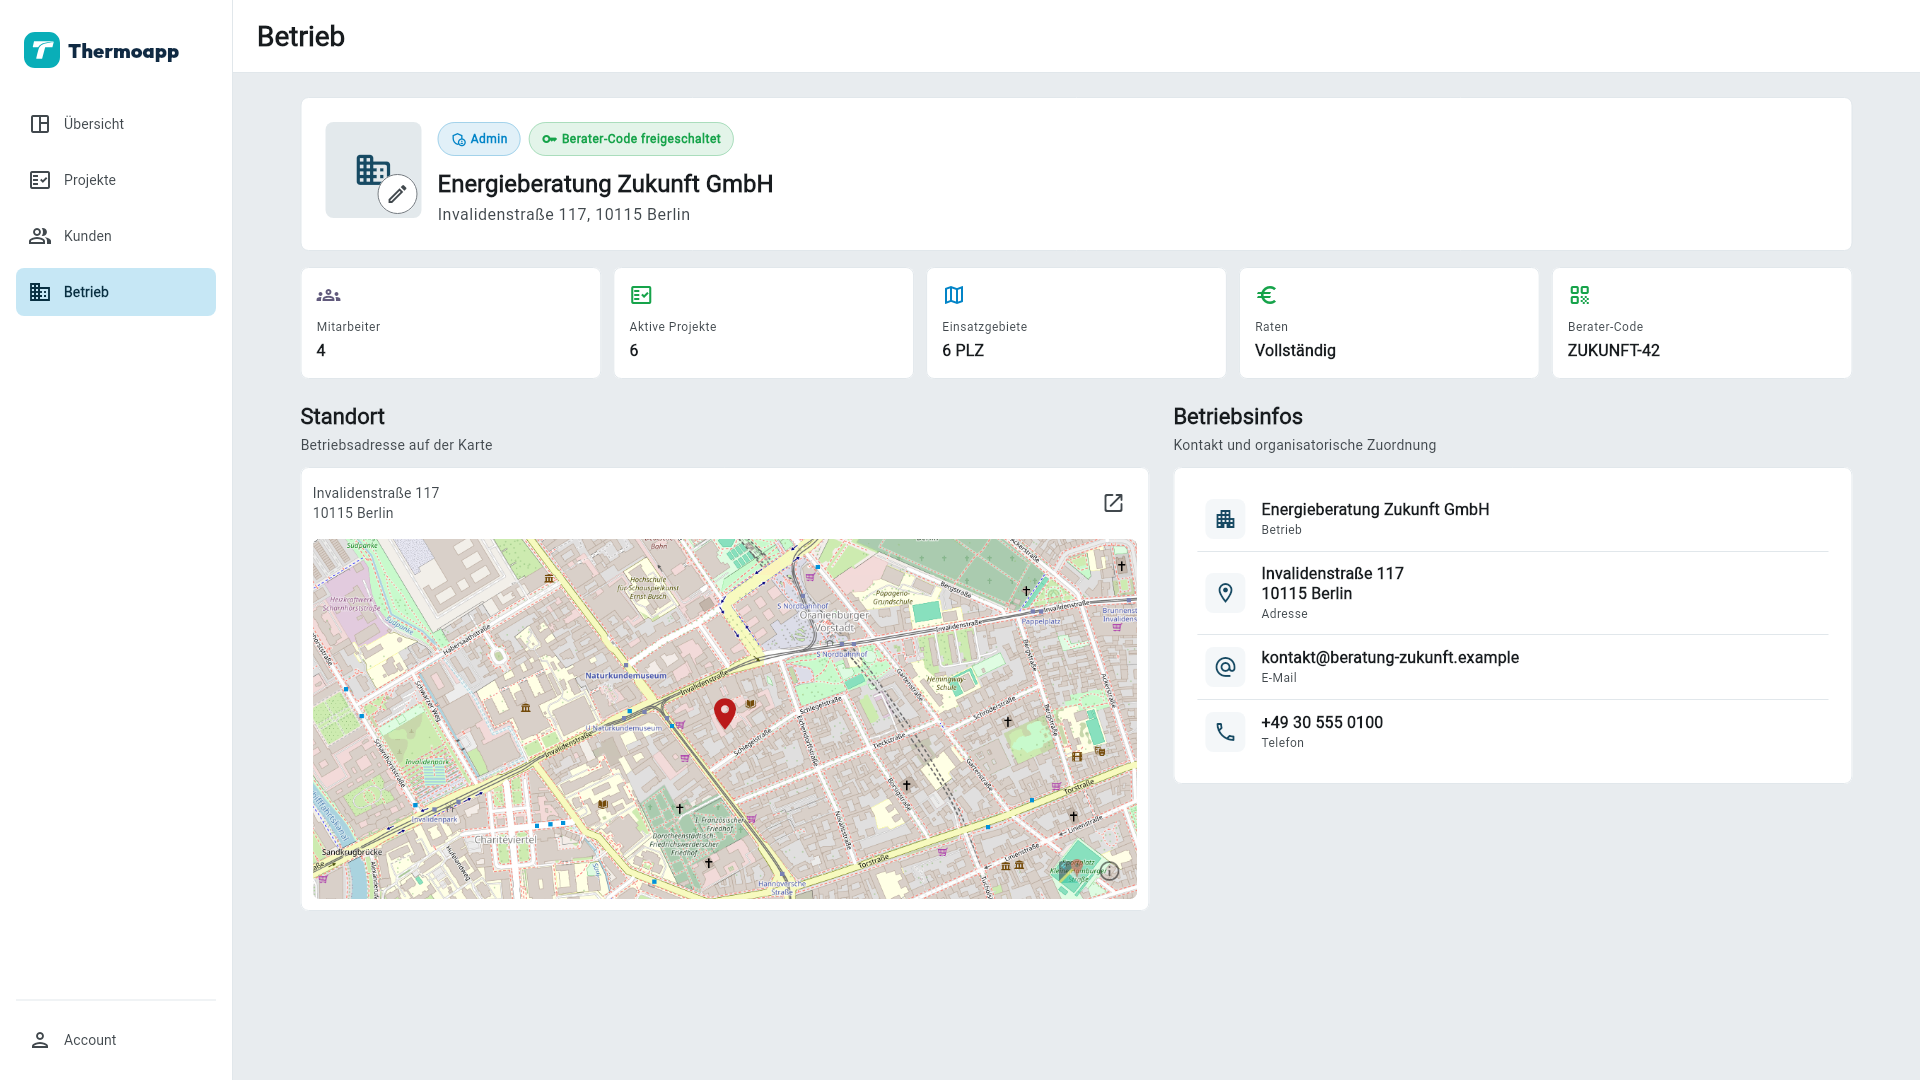The width and height of the screenshot is (1920, 1080).
Task: Click the Kunden people sidebar icon
Action: pos(40,236)
